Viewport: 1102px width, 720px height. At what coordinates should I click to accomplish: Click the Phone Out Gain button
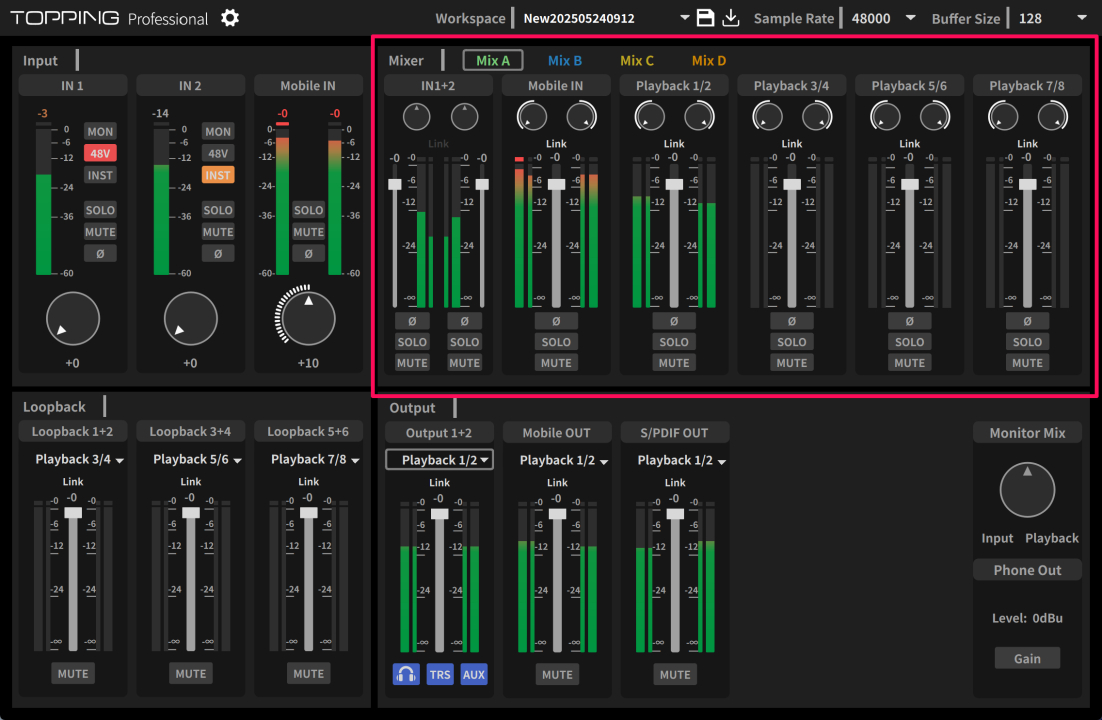pyautogui.click(x=1027, y=658)
